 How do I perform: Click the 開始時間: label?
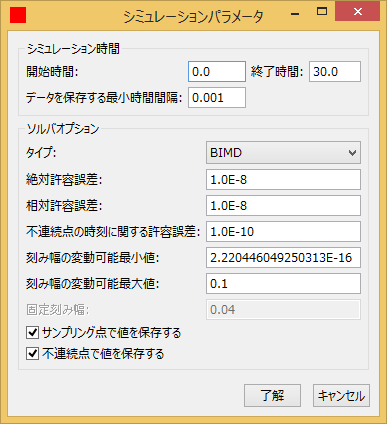pyautogui.click(x=52, y=72)
